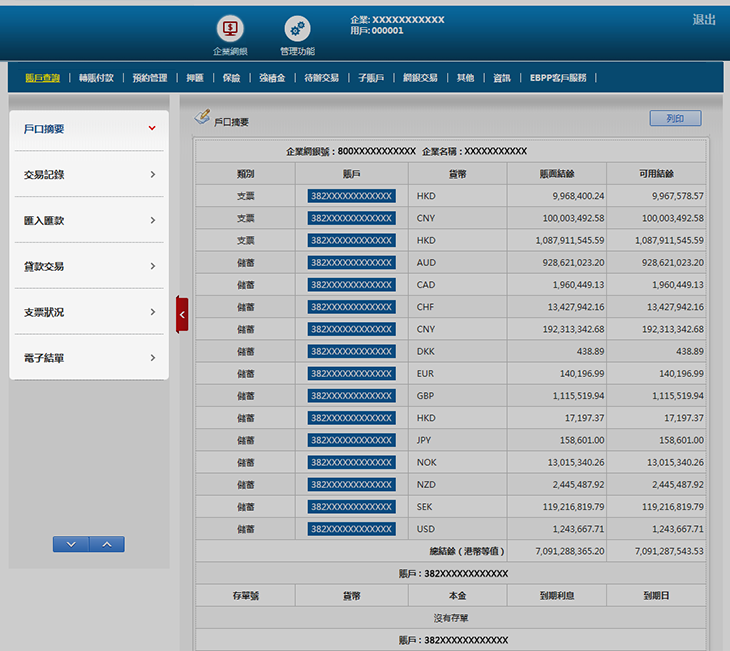Go to the 網銀交易 menu
The image size is (730, 651).
coord(420,77)
